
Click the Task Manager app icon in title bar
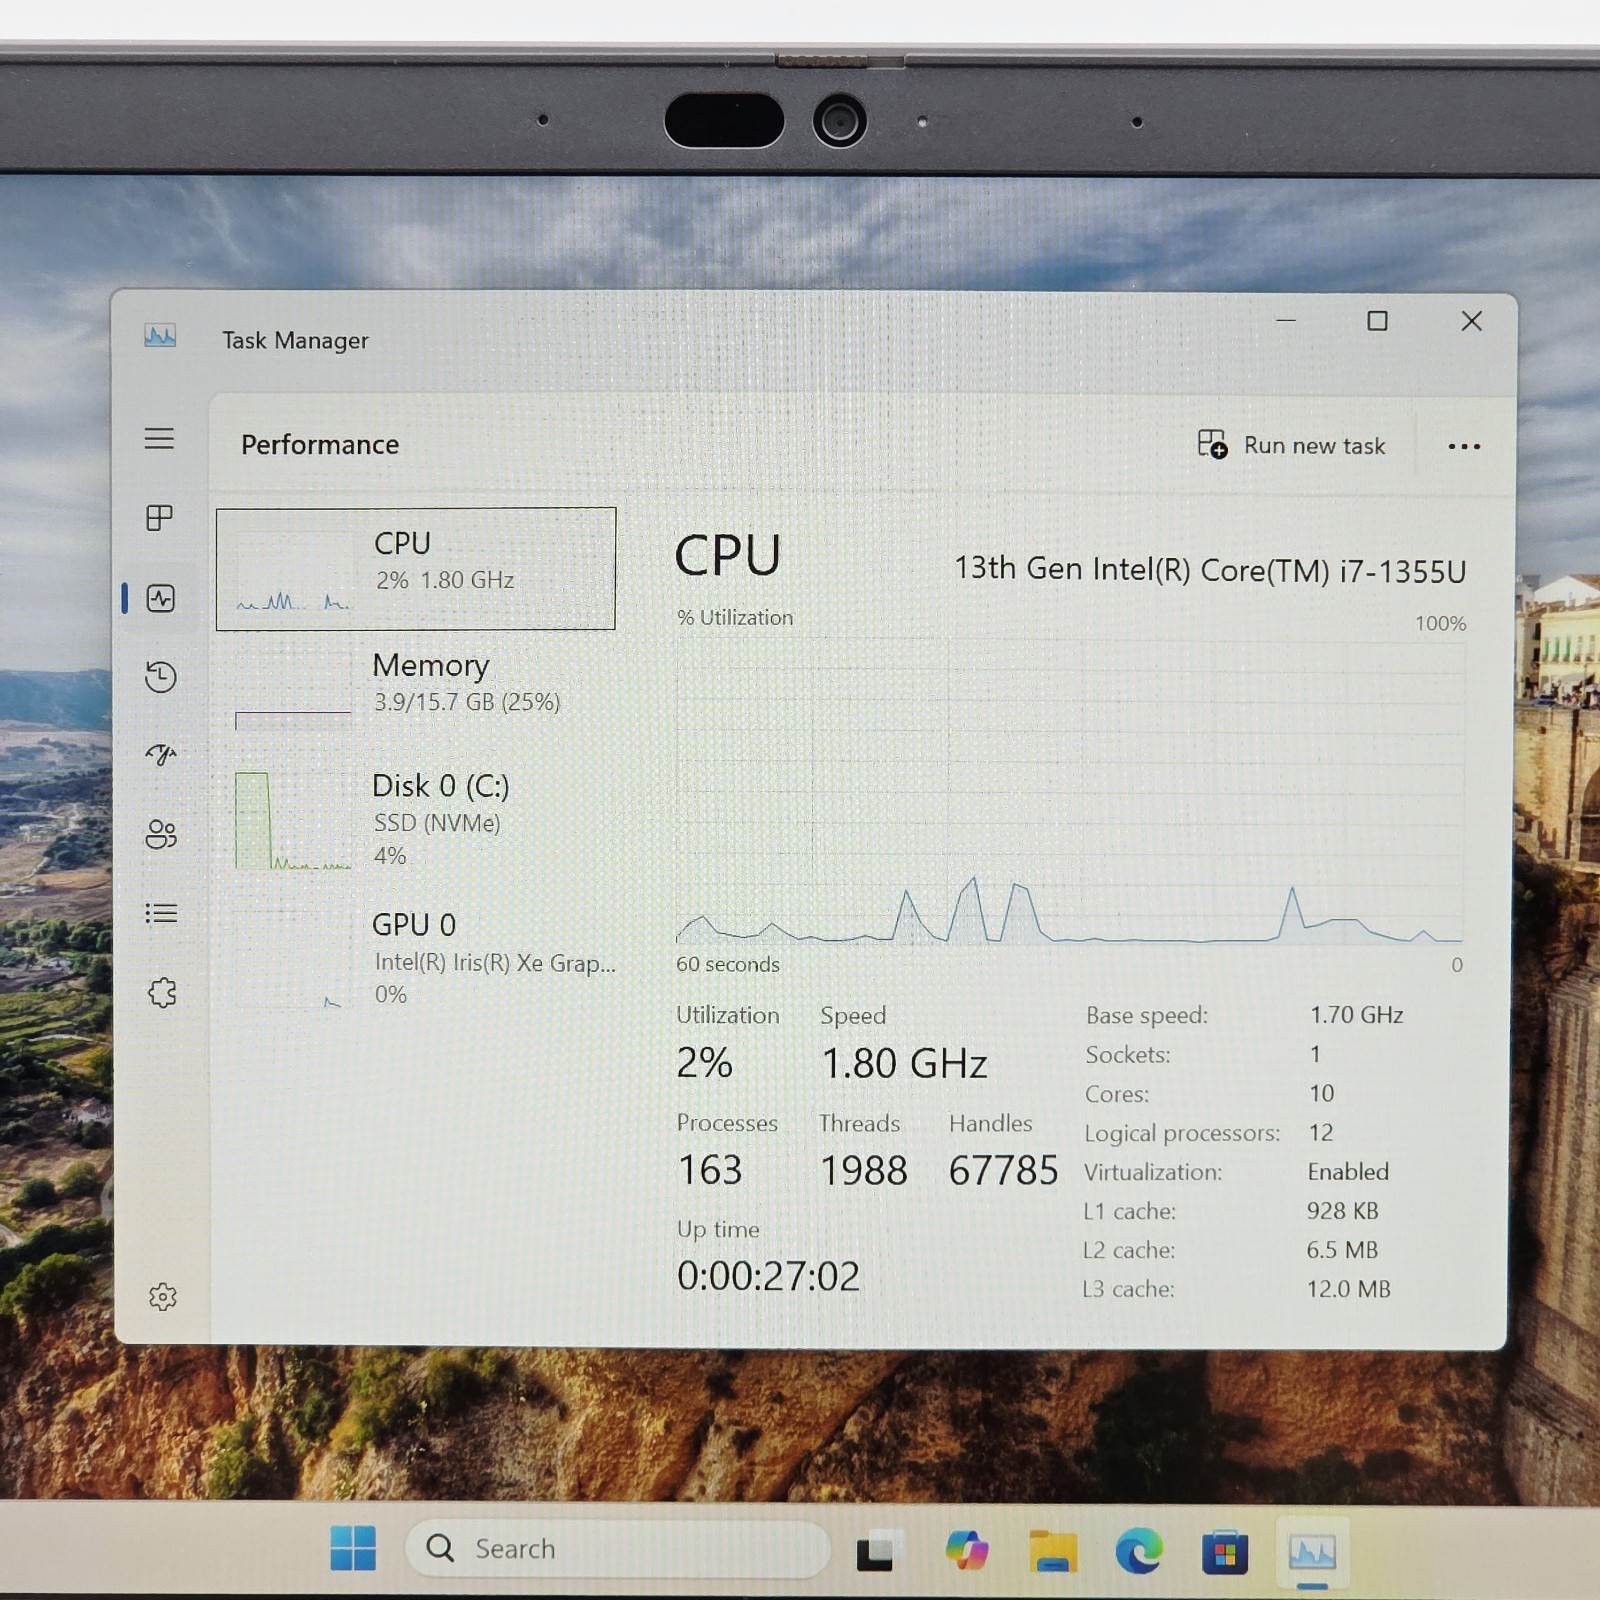160,336
